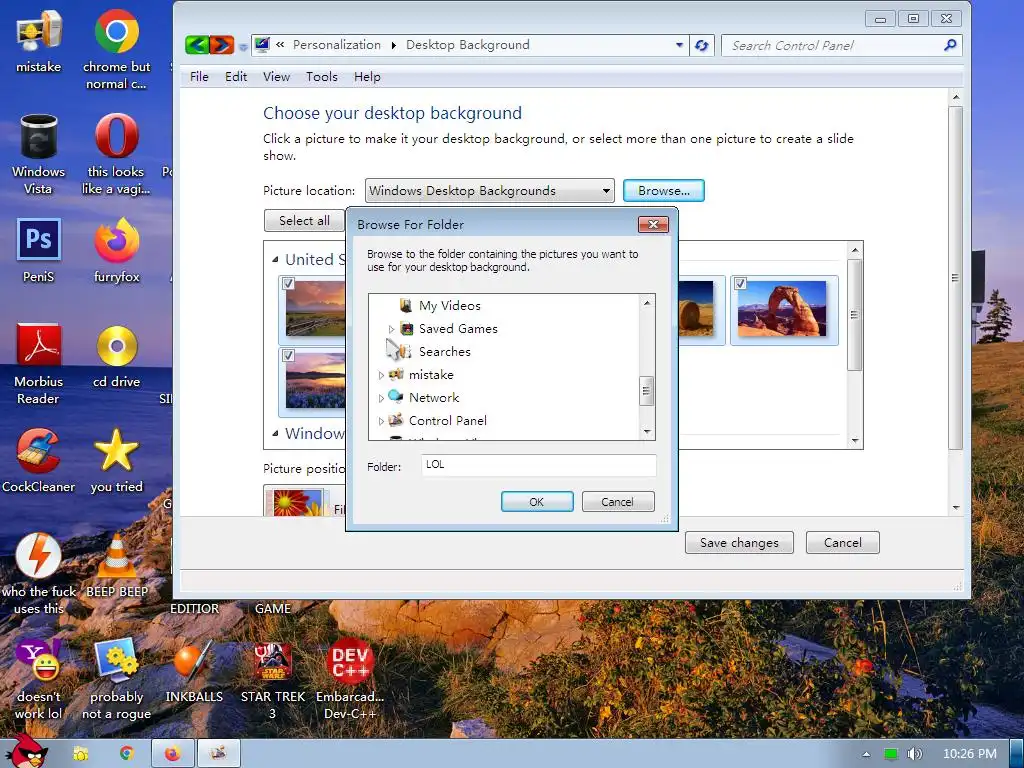Viewport: 1024px width, 768px height.
Task: Click Save changes button
Action: click(739, 543)
